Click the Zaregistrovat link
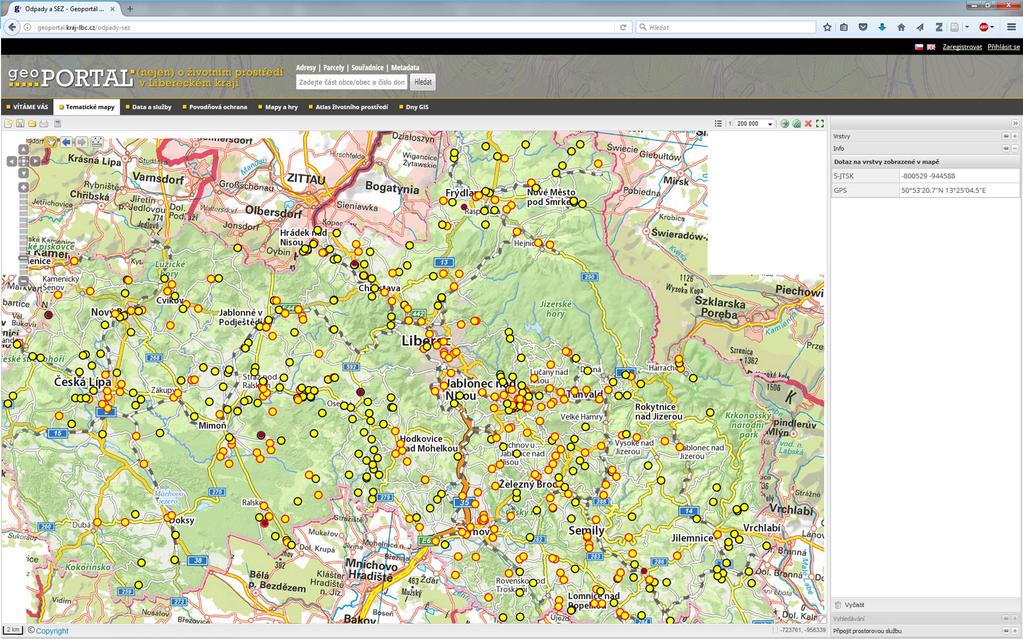This screenshot has height=639, width=1023. [962, 47]
